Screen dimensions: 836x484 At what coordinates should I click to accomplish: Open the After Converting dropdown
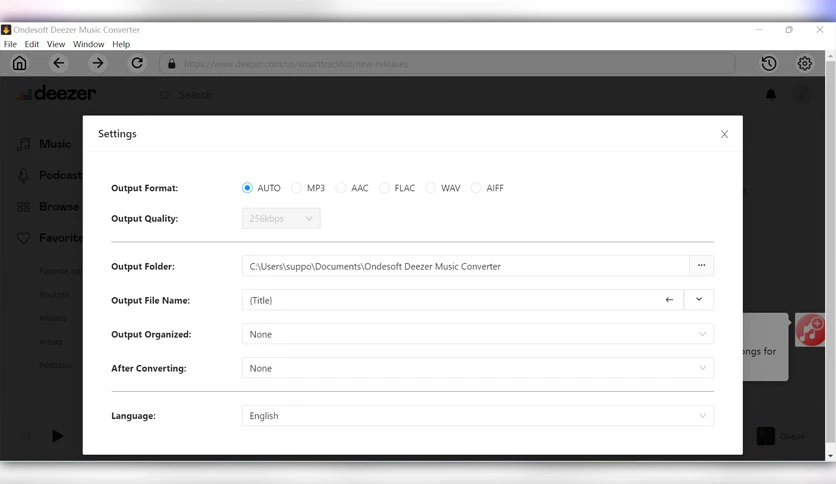[x=478, y=368]
